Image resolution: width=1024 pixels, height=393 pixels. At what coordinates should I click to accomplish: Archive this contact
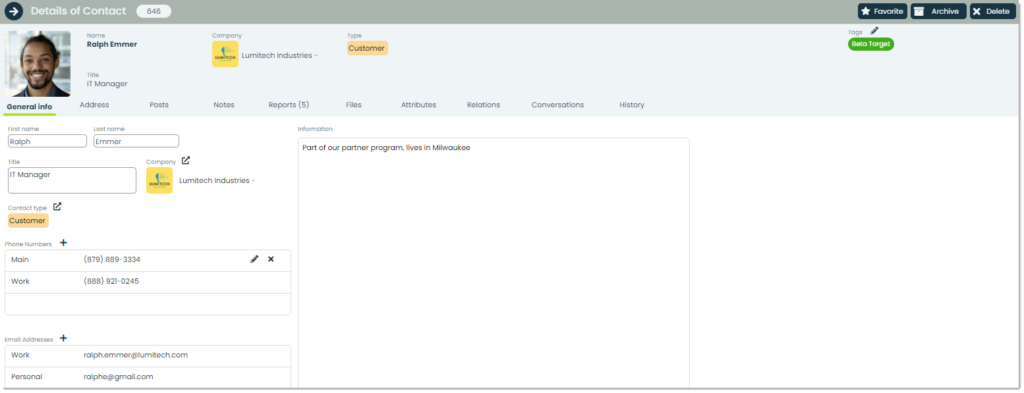938,11
